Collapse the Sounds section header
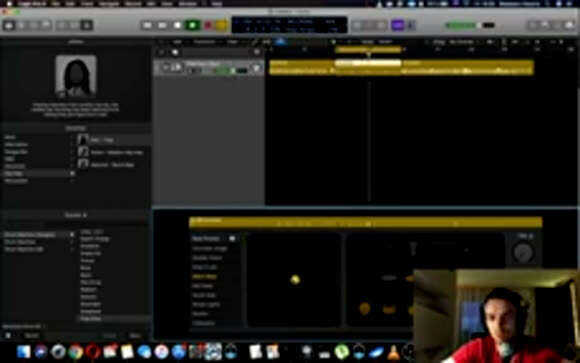 coord(76,215)
